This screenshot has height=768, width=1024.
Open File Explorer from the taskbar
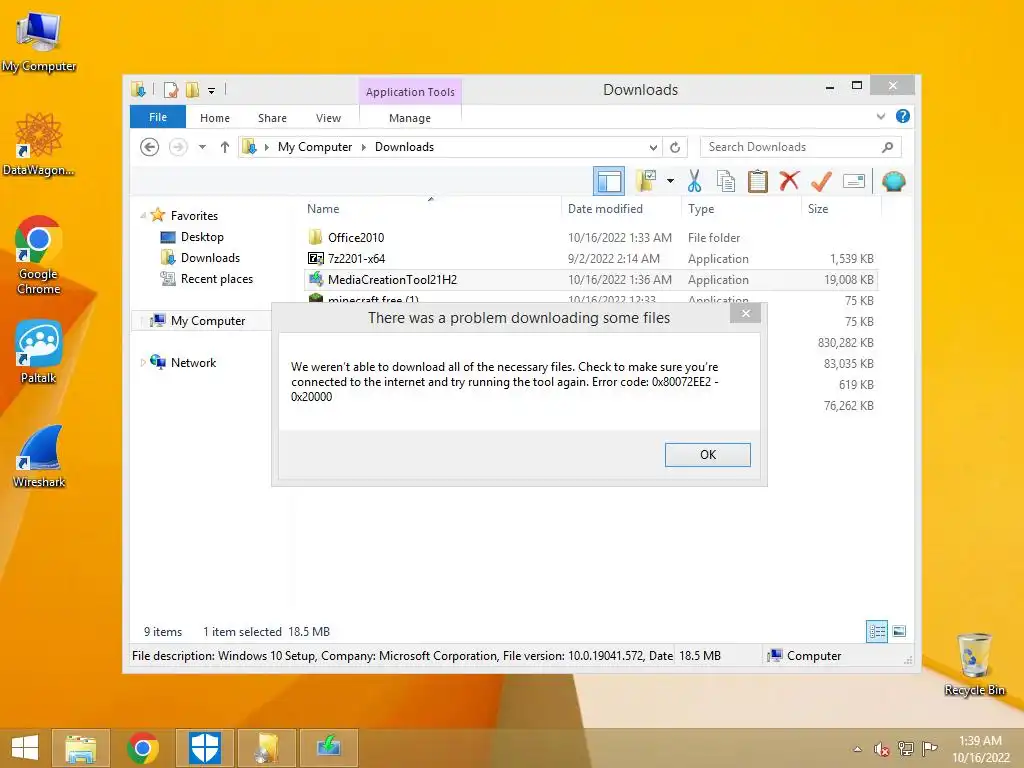(x=80, y=748)
